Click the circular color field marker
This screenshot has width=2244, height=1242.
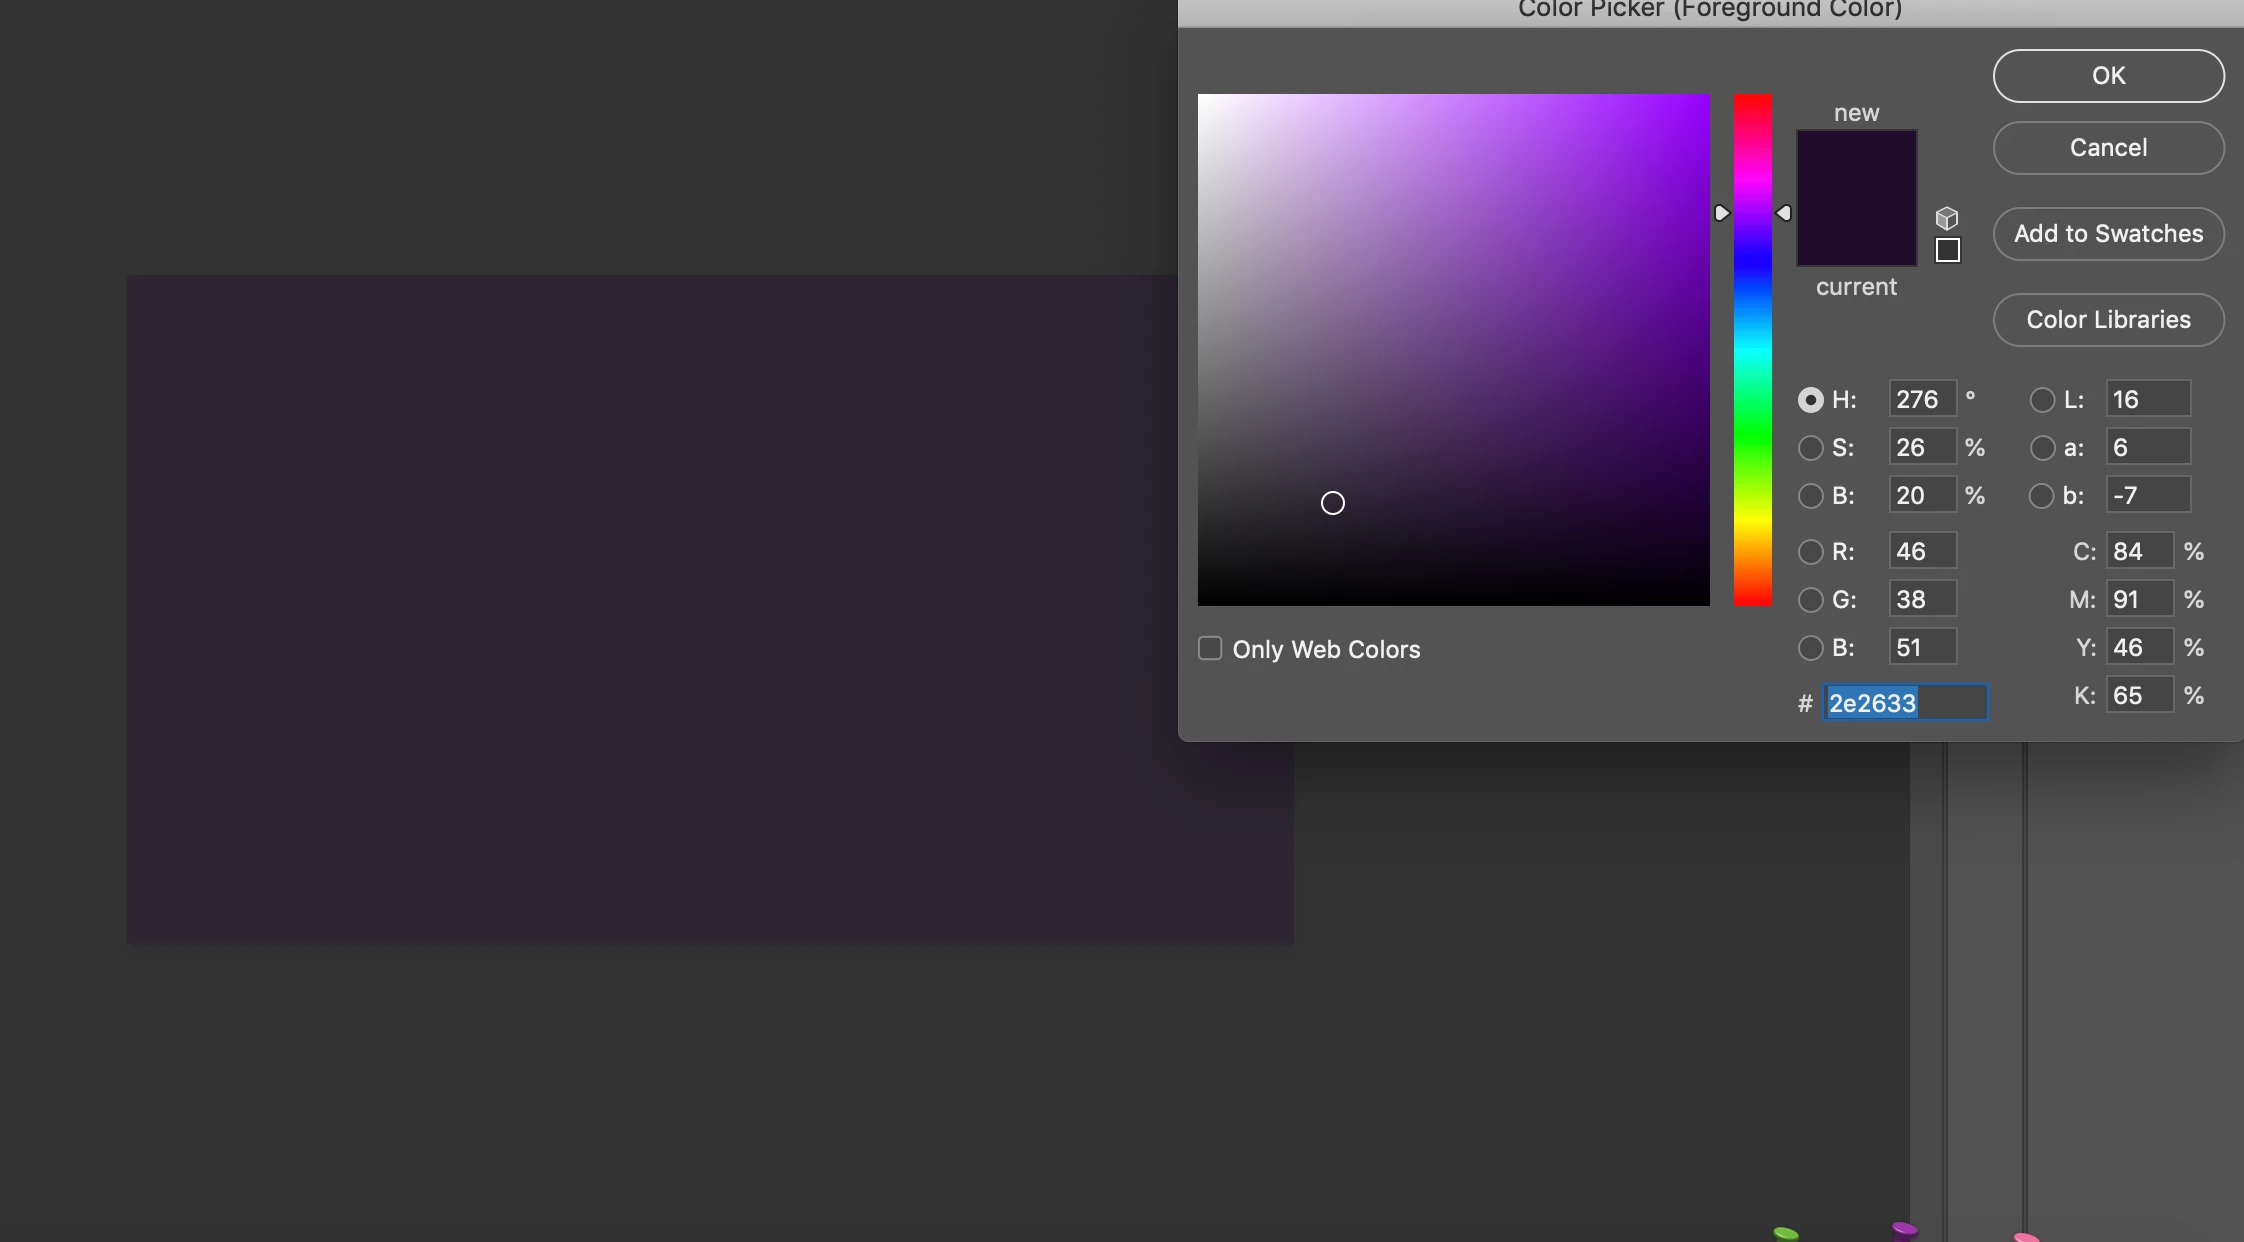pyautogui.click(x=1332, y=503)
